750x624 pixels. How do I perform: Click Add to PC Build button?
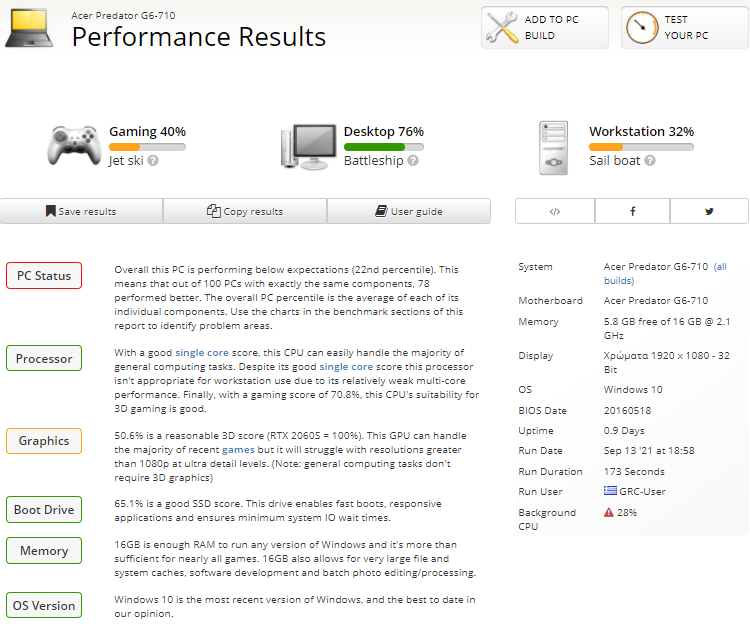tap(545, 28)
